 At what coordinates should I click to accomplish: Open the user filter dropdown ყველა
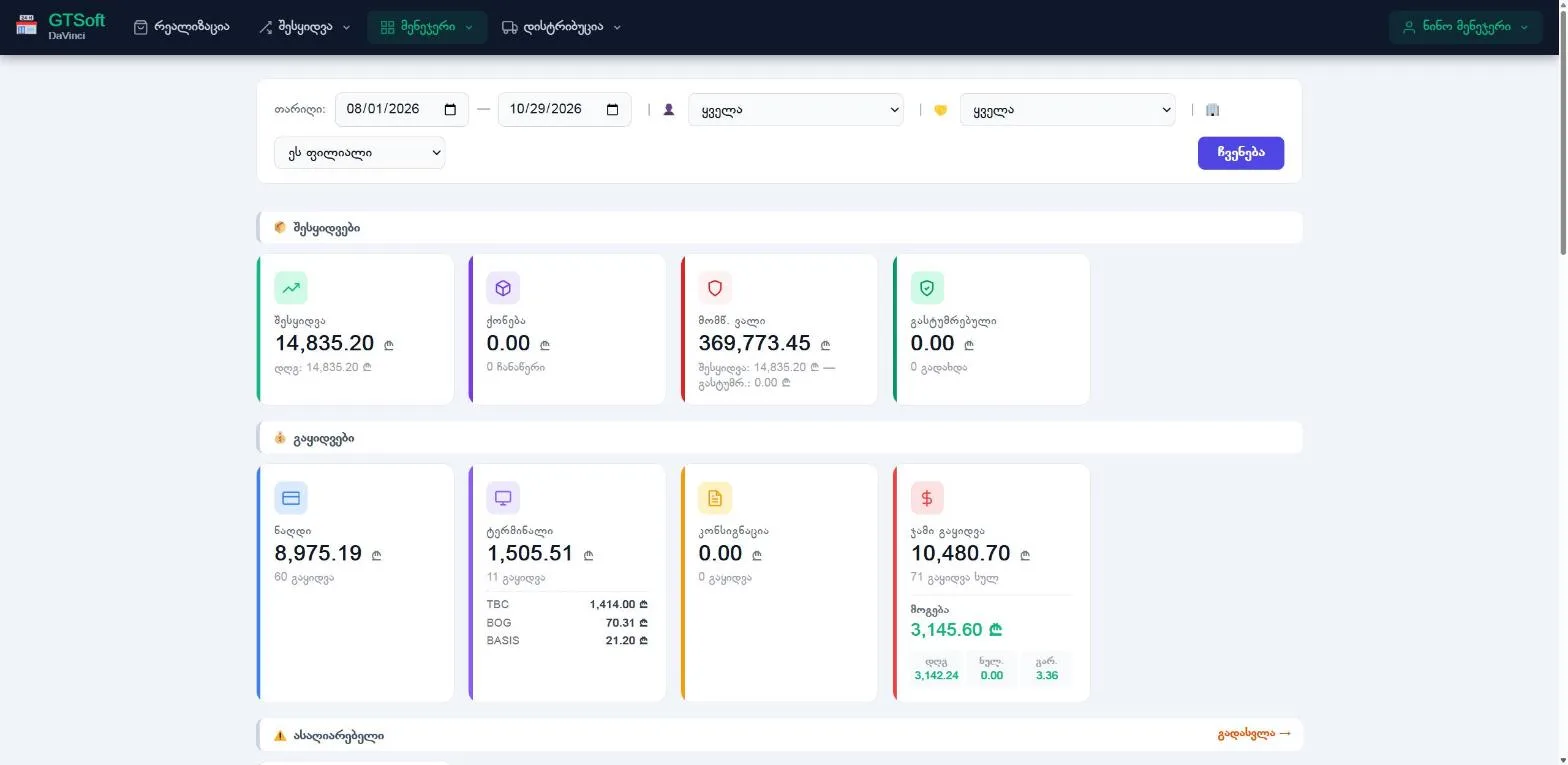796,110
